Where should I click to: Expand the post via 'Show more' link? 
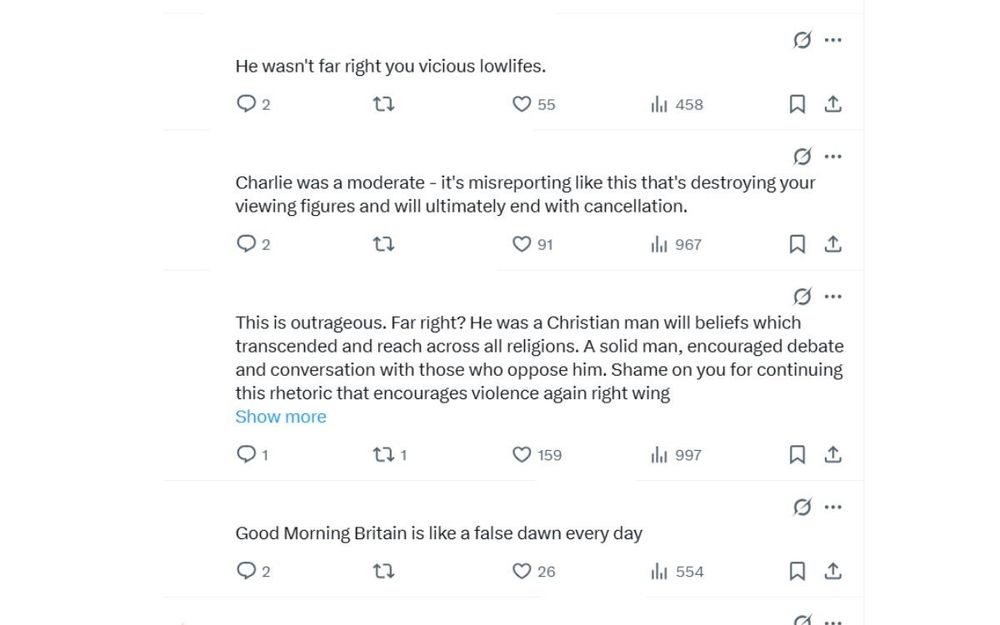click(281, 416)
